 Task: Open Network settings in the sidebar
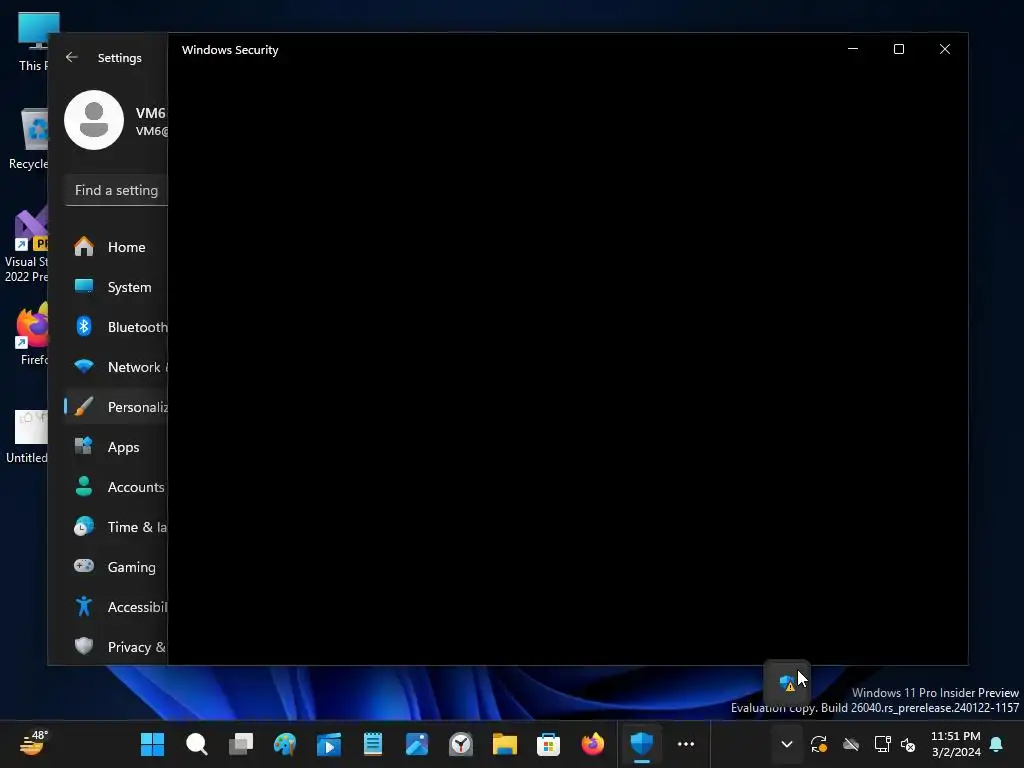(x=116, y=367)
